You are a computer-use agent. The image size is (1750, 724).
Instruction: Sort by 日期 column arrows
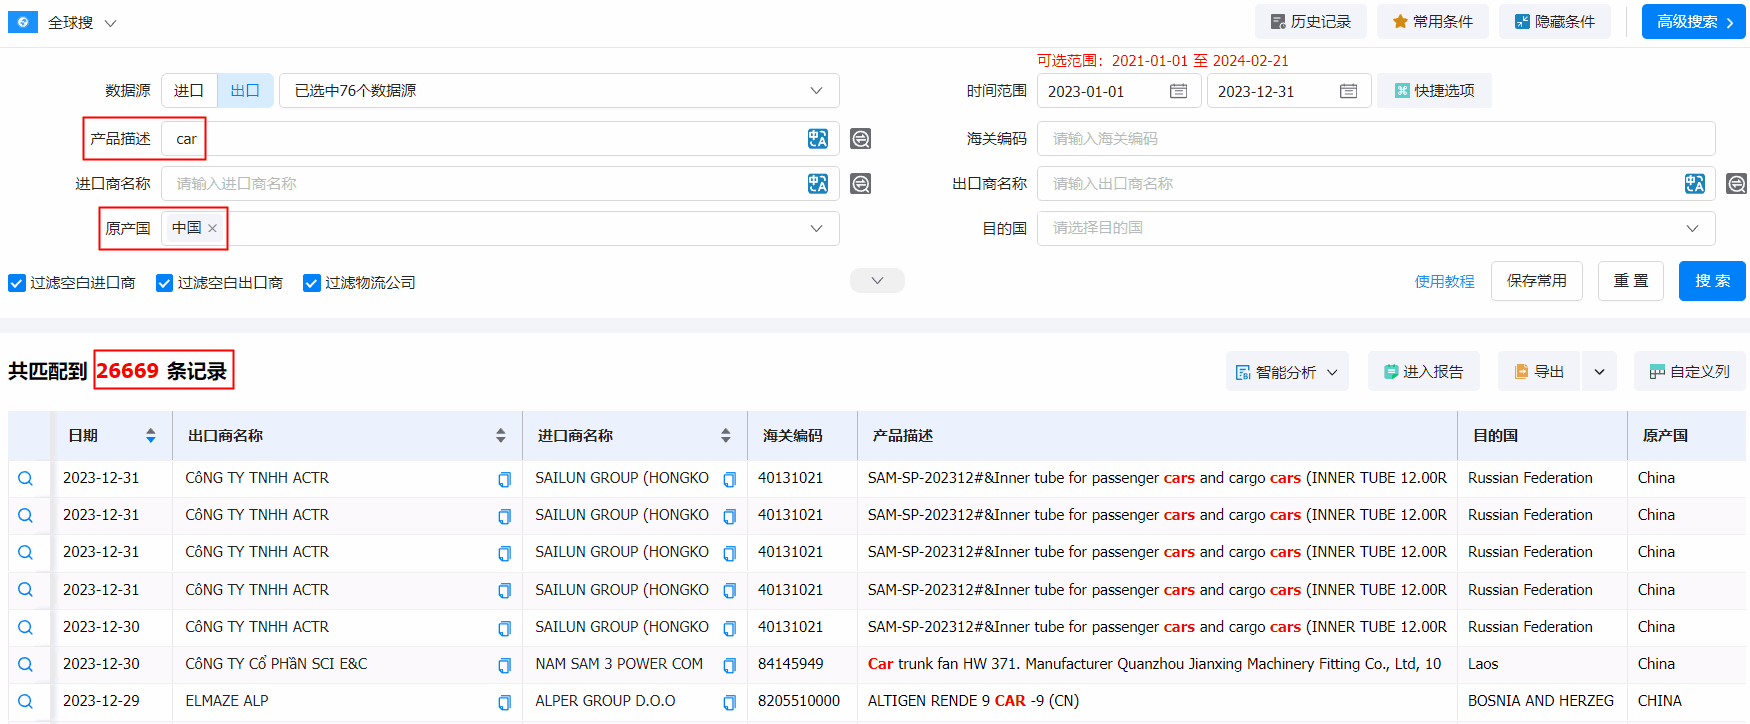151,436
